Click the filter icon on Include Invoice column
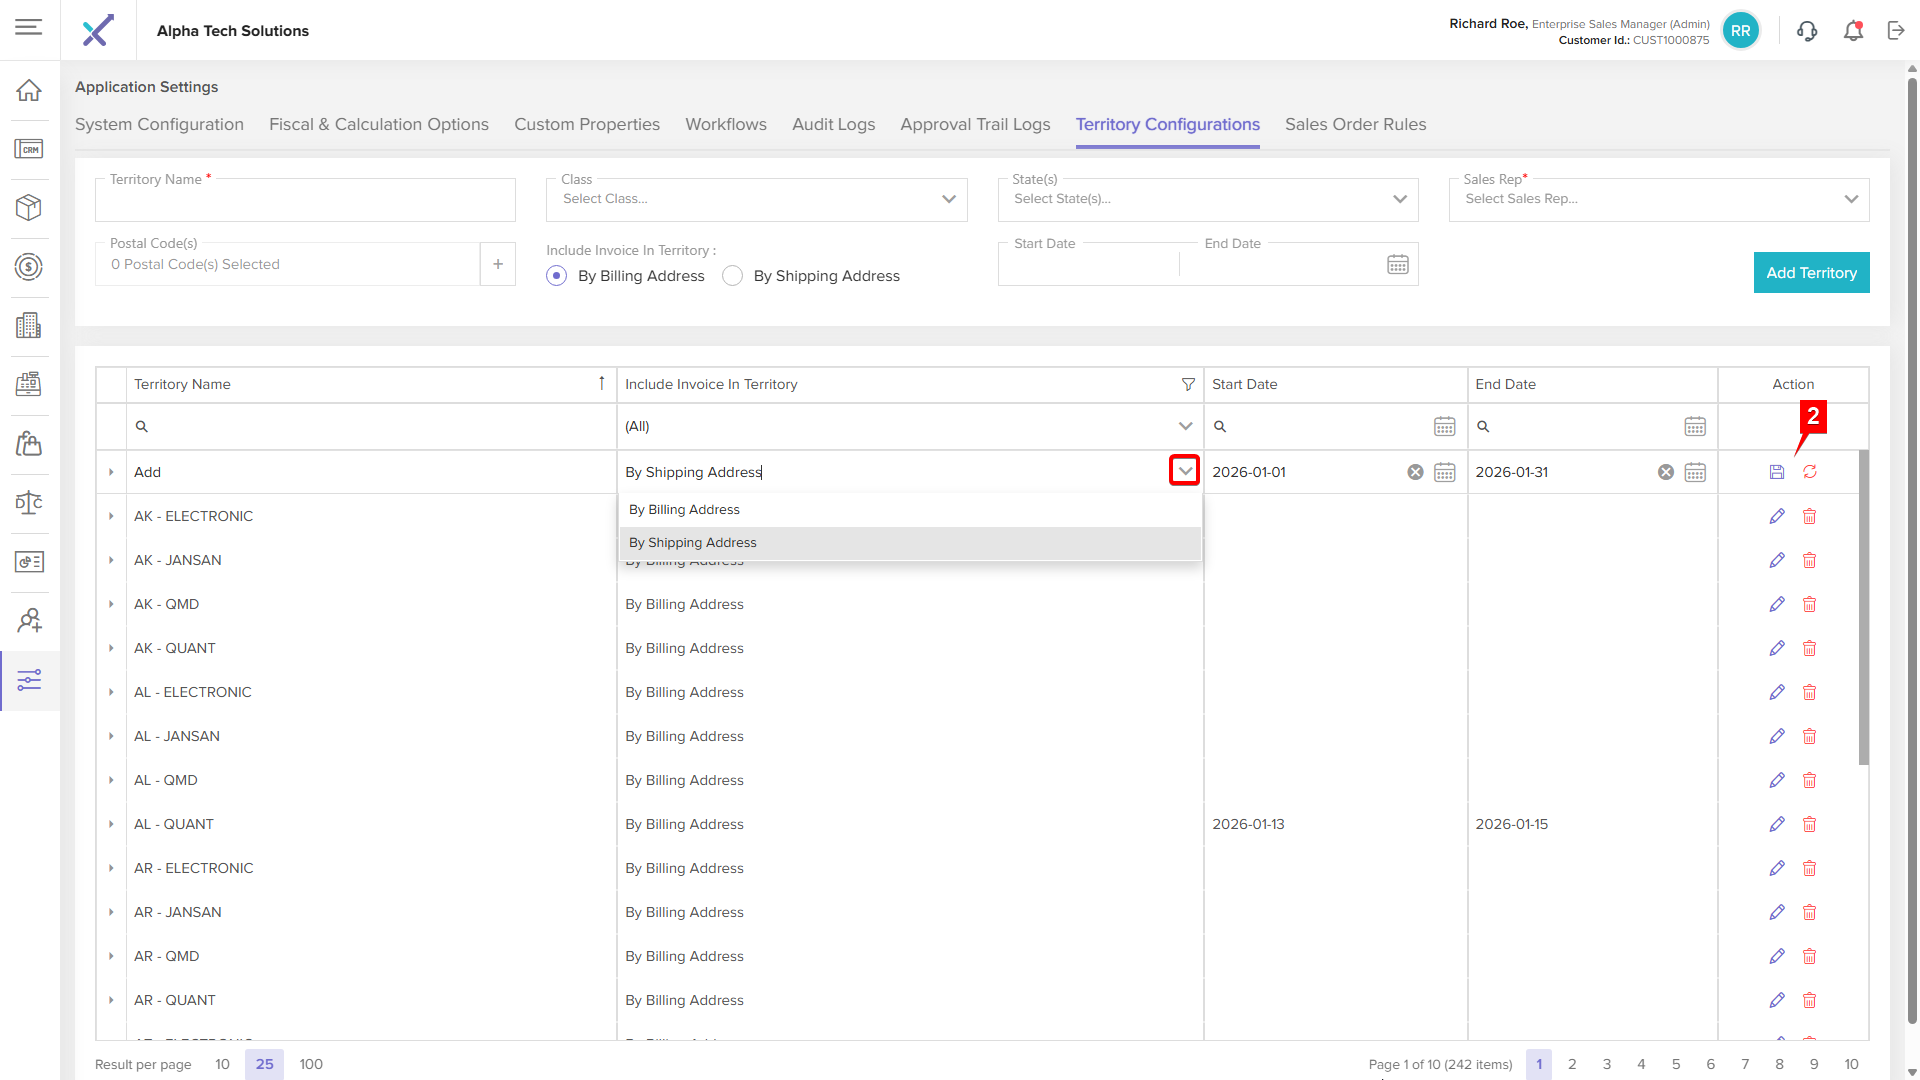Image resolution: width=1920 pixels, height=1080 pixels. click(1188, 384)
